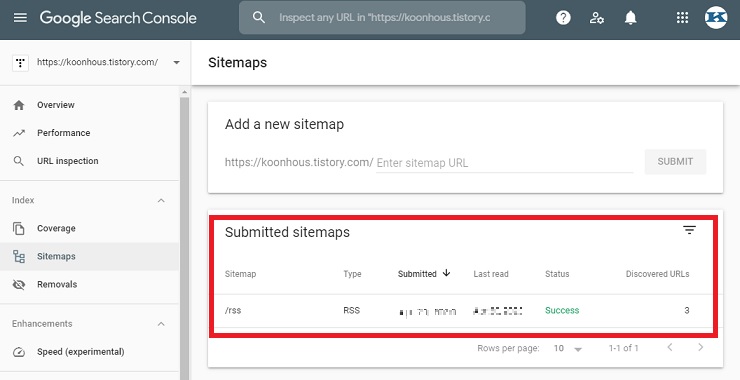Click the Success status text
Screen dimensions: 740x380
tap(562, 311)
